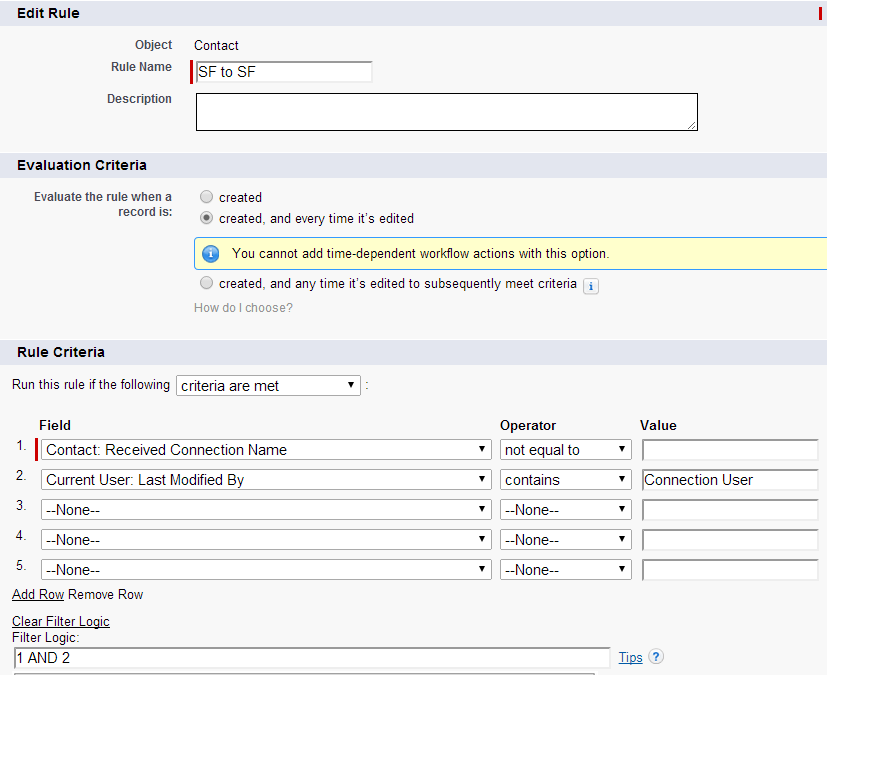892x780 pixels.
Task: Open the 'Current User: Last Modified By' dropdown
Action: point(266,480)
